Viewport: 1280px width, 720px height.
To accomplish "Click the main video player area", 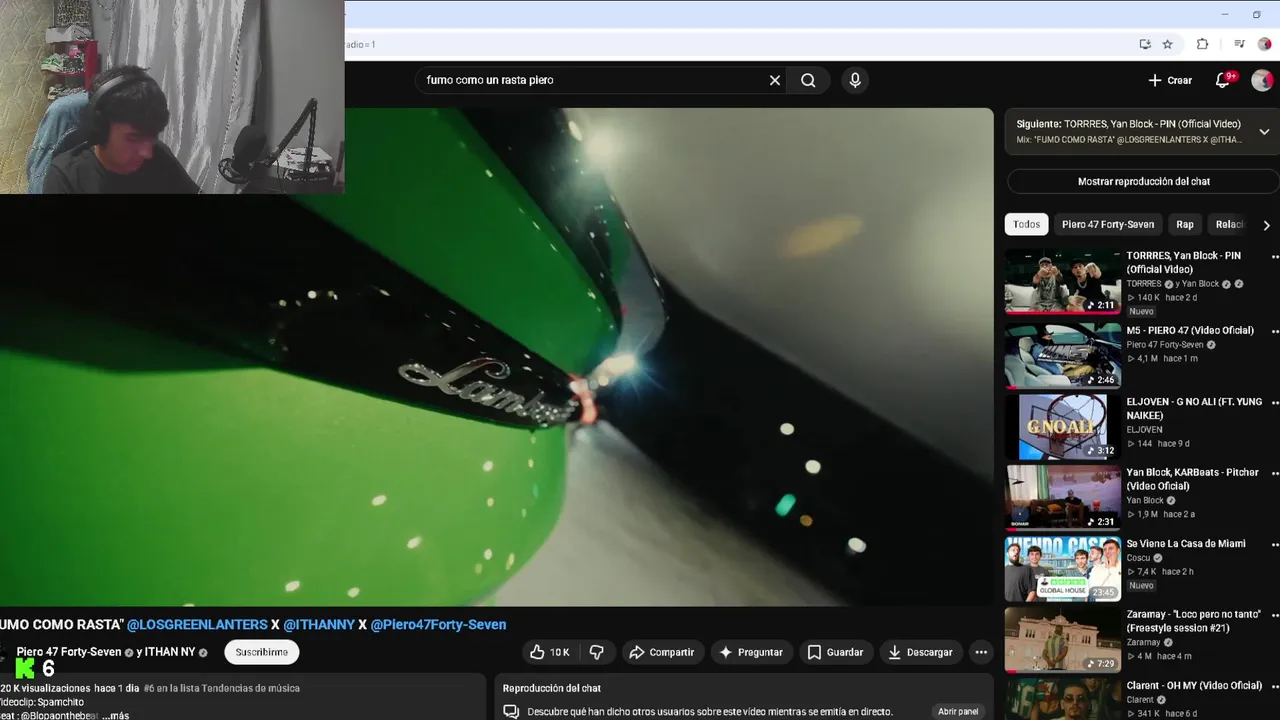I will [497, 357].
